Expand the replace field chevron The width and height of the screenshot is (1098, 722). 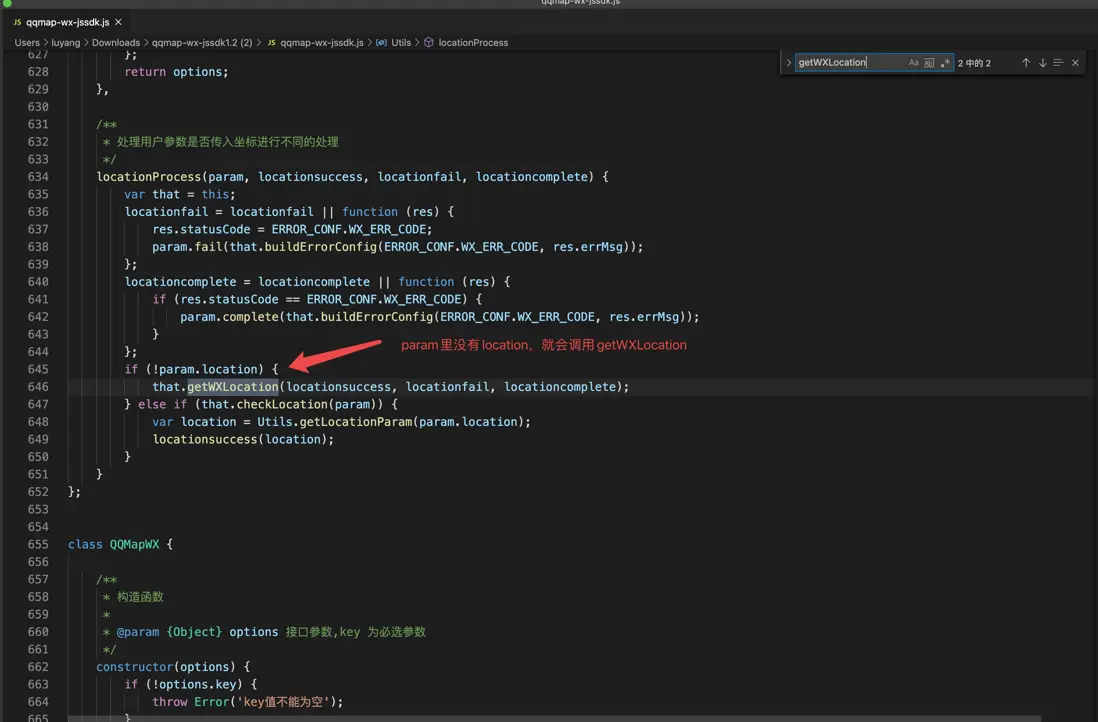(x=788, y=63)
